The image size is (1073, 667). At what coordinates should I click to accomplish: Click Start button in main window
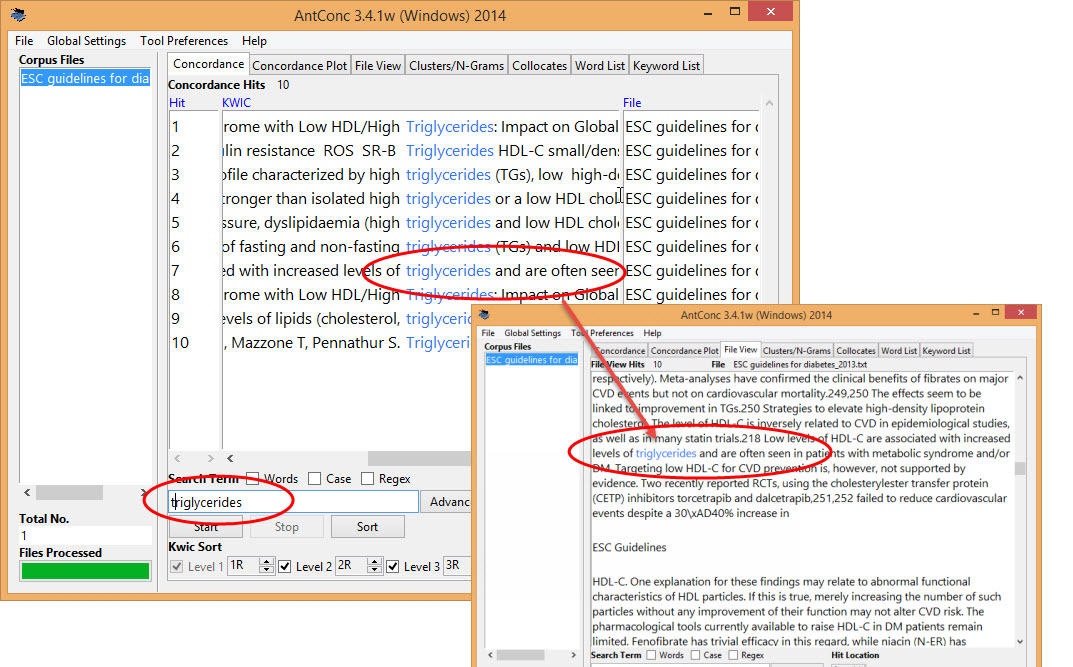coord(206,527)
